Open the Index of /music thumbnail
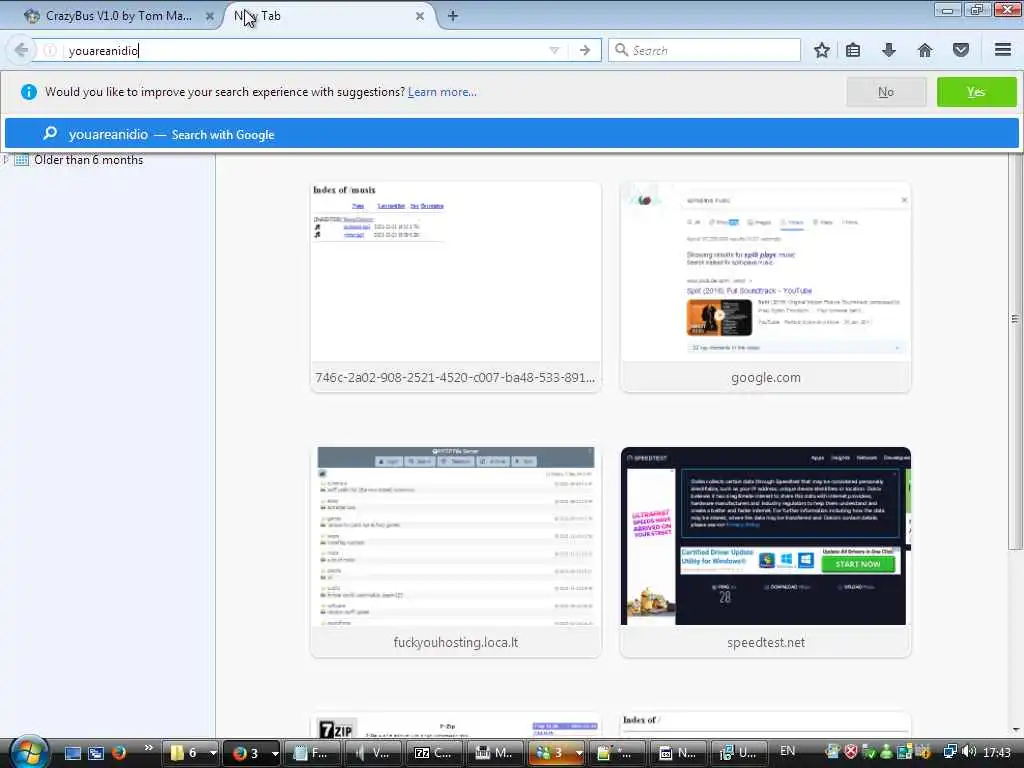 coord(456,287)
